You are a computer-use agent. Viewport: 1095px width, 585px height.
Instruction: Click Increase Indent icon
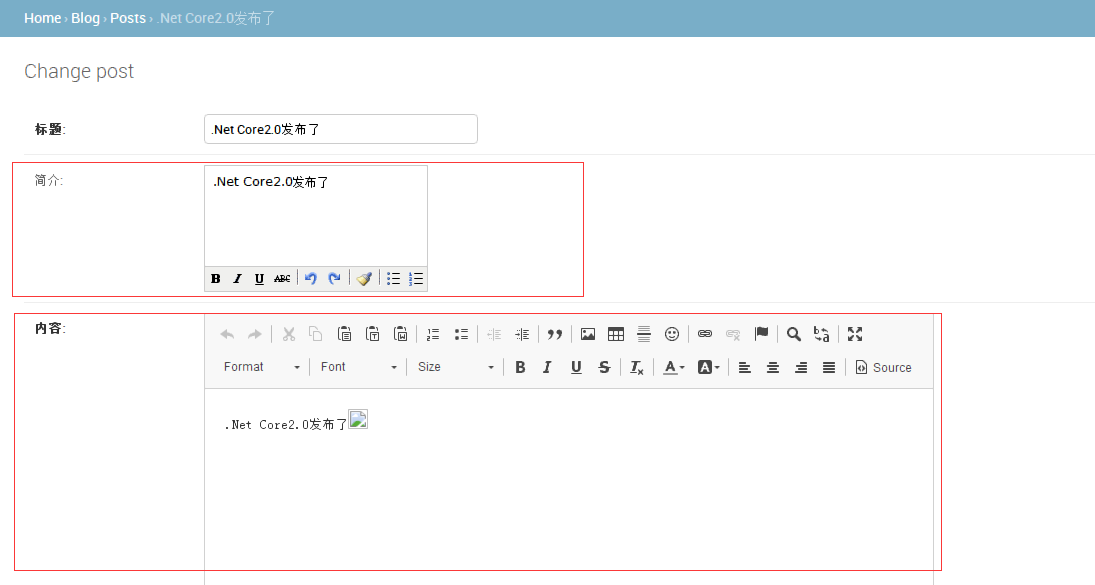tap(522, 334)
